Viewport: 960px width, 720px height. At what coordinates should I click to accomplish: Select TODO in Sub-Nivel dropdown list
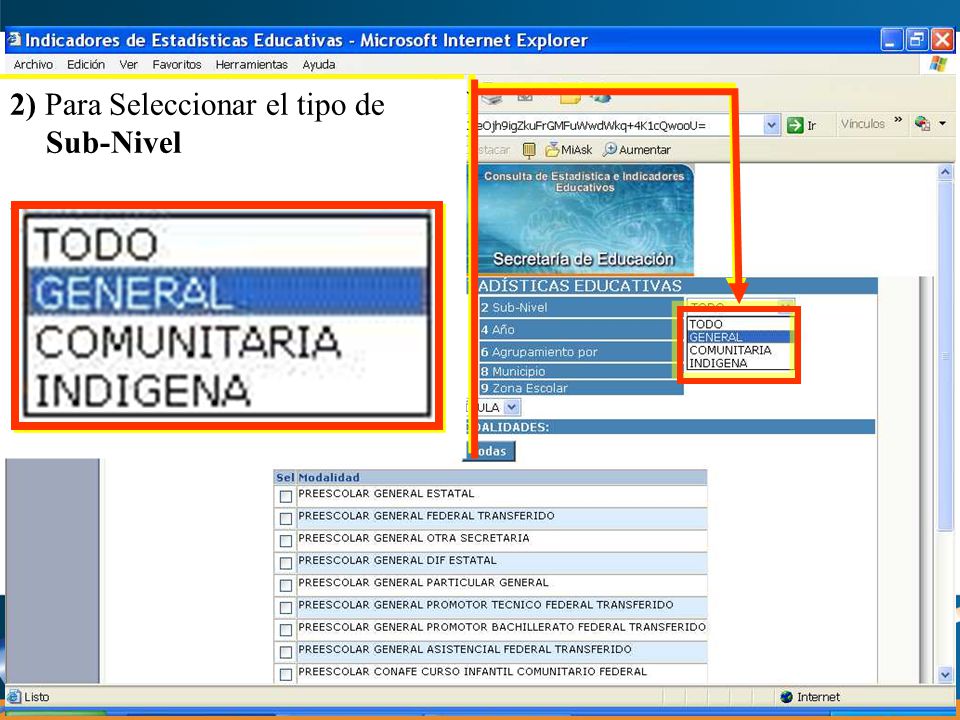tap(739, 324)
